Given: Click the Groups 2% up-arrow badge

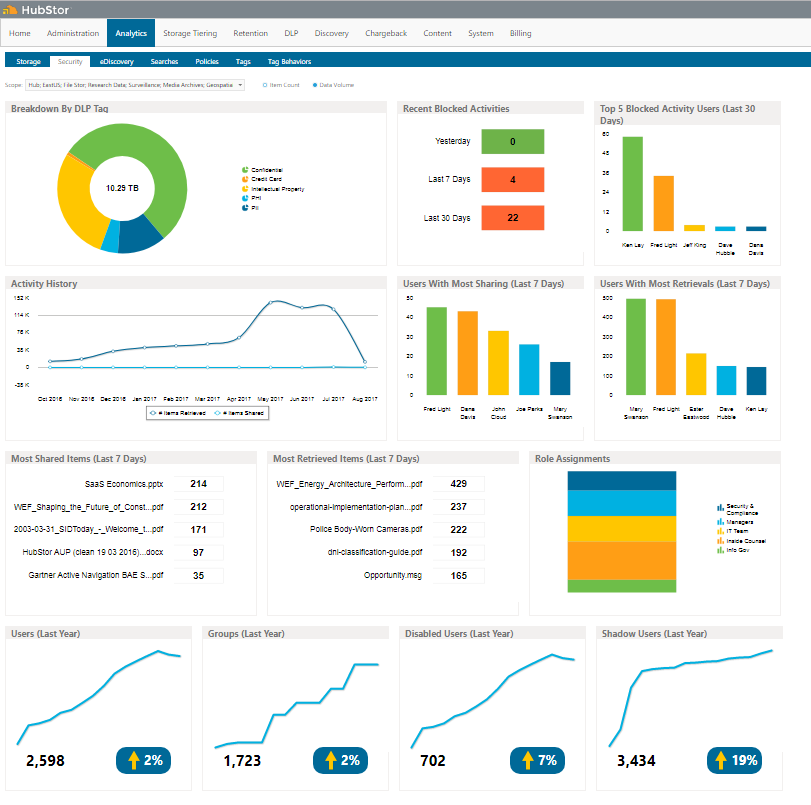Looking at the screenshot, I should [340, 760].
